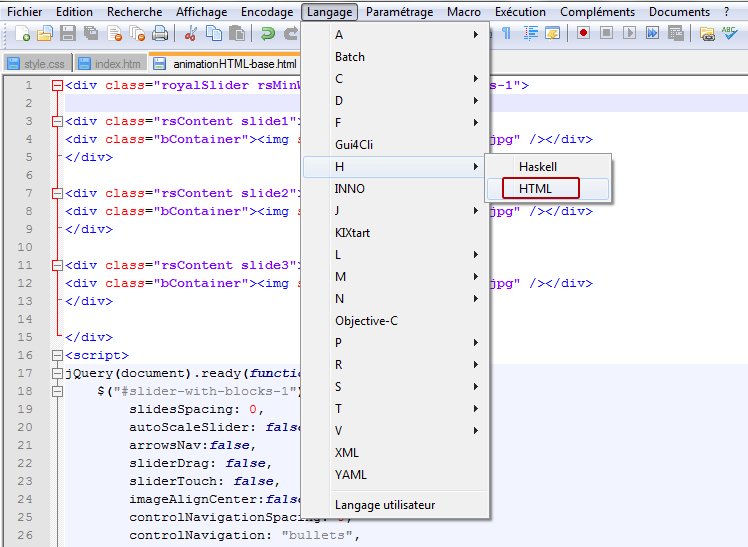Create a new document with New icon
Viewport: 748px width, 547px height.
(x=22, y=33)
